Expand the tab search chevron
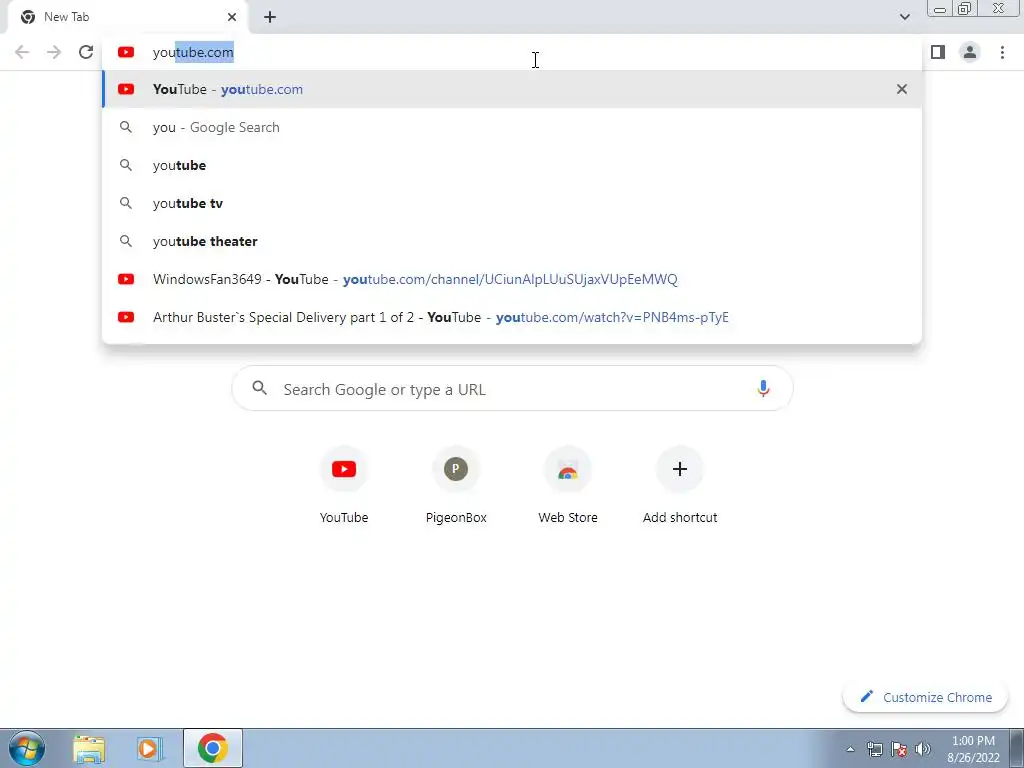This screenshot has width=1024, height=768. [904, 17]
